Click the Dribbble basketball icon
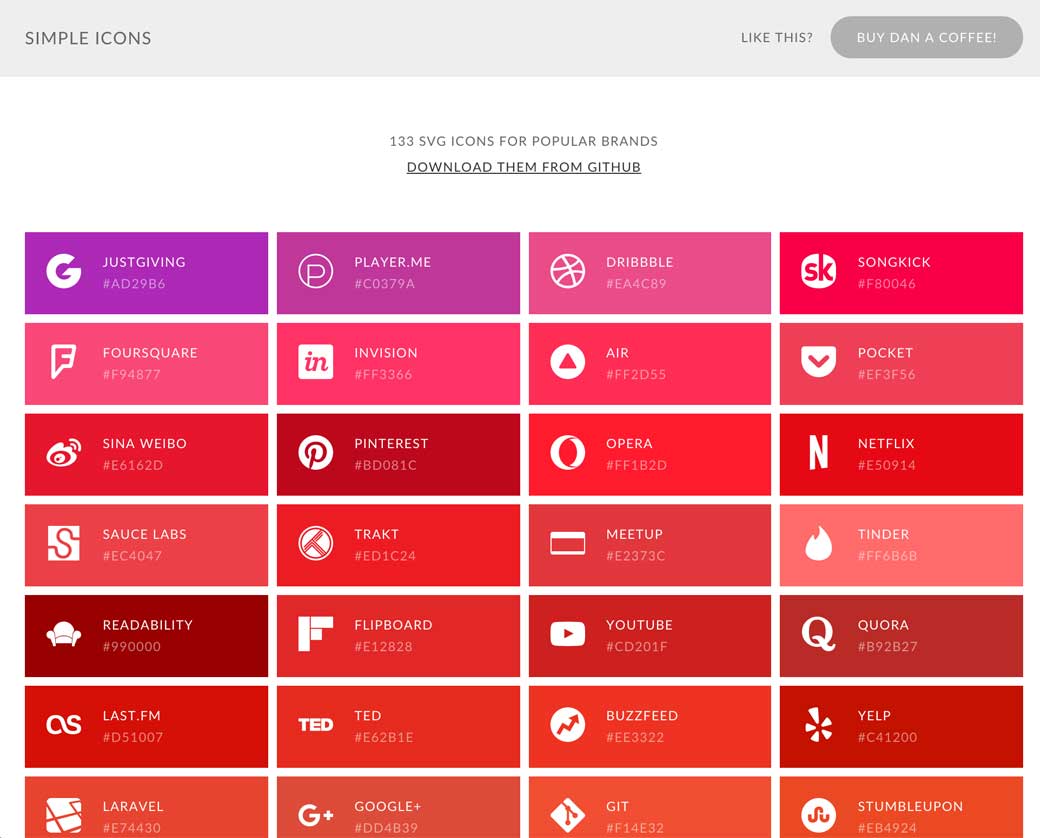1040x838 pixels. coord(567,272)
